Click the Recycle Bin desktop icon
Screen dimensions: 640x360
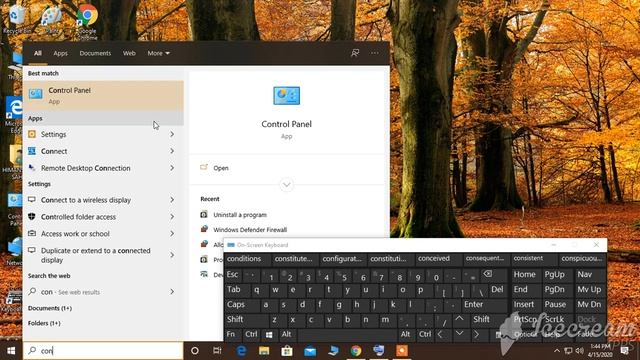[16, 20]
